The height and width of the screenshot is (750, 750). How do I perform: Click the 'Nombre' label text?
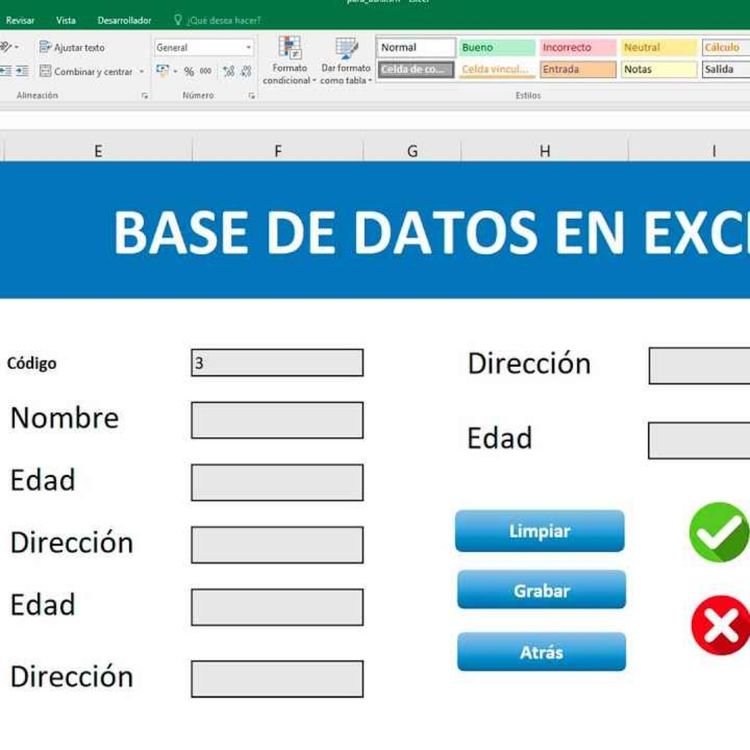pos(65,418)
